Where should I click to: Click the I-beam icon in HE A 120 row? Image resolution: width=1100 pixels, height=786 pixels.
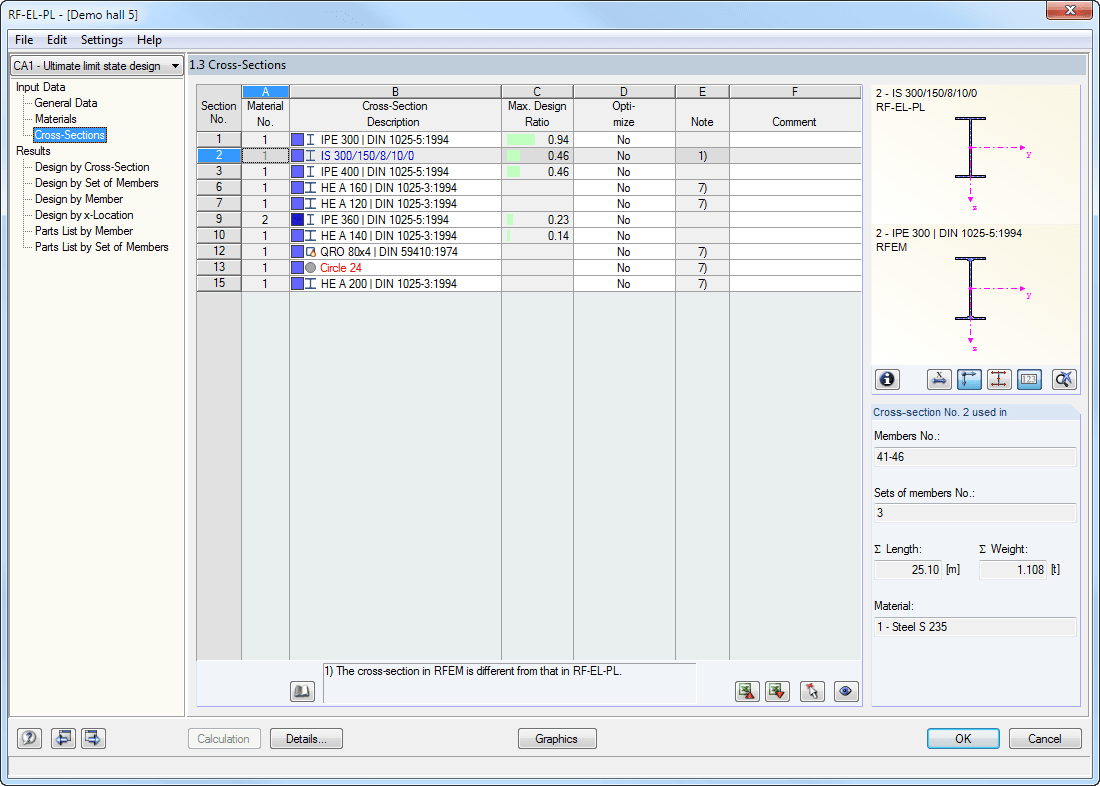pos(311,204)
